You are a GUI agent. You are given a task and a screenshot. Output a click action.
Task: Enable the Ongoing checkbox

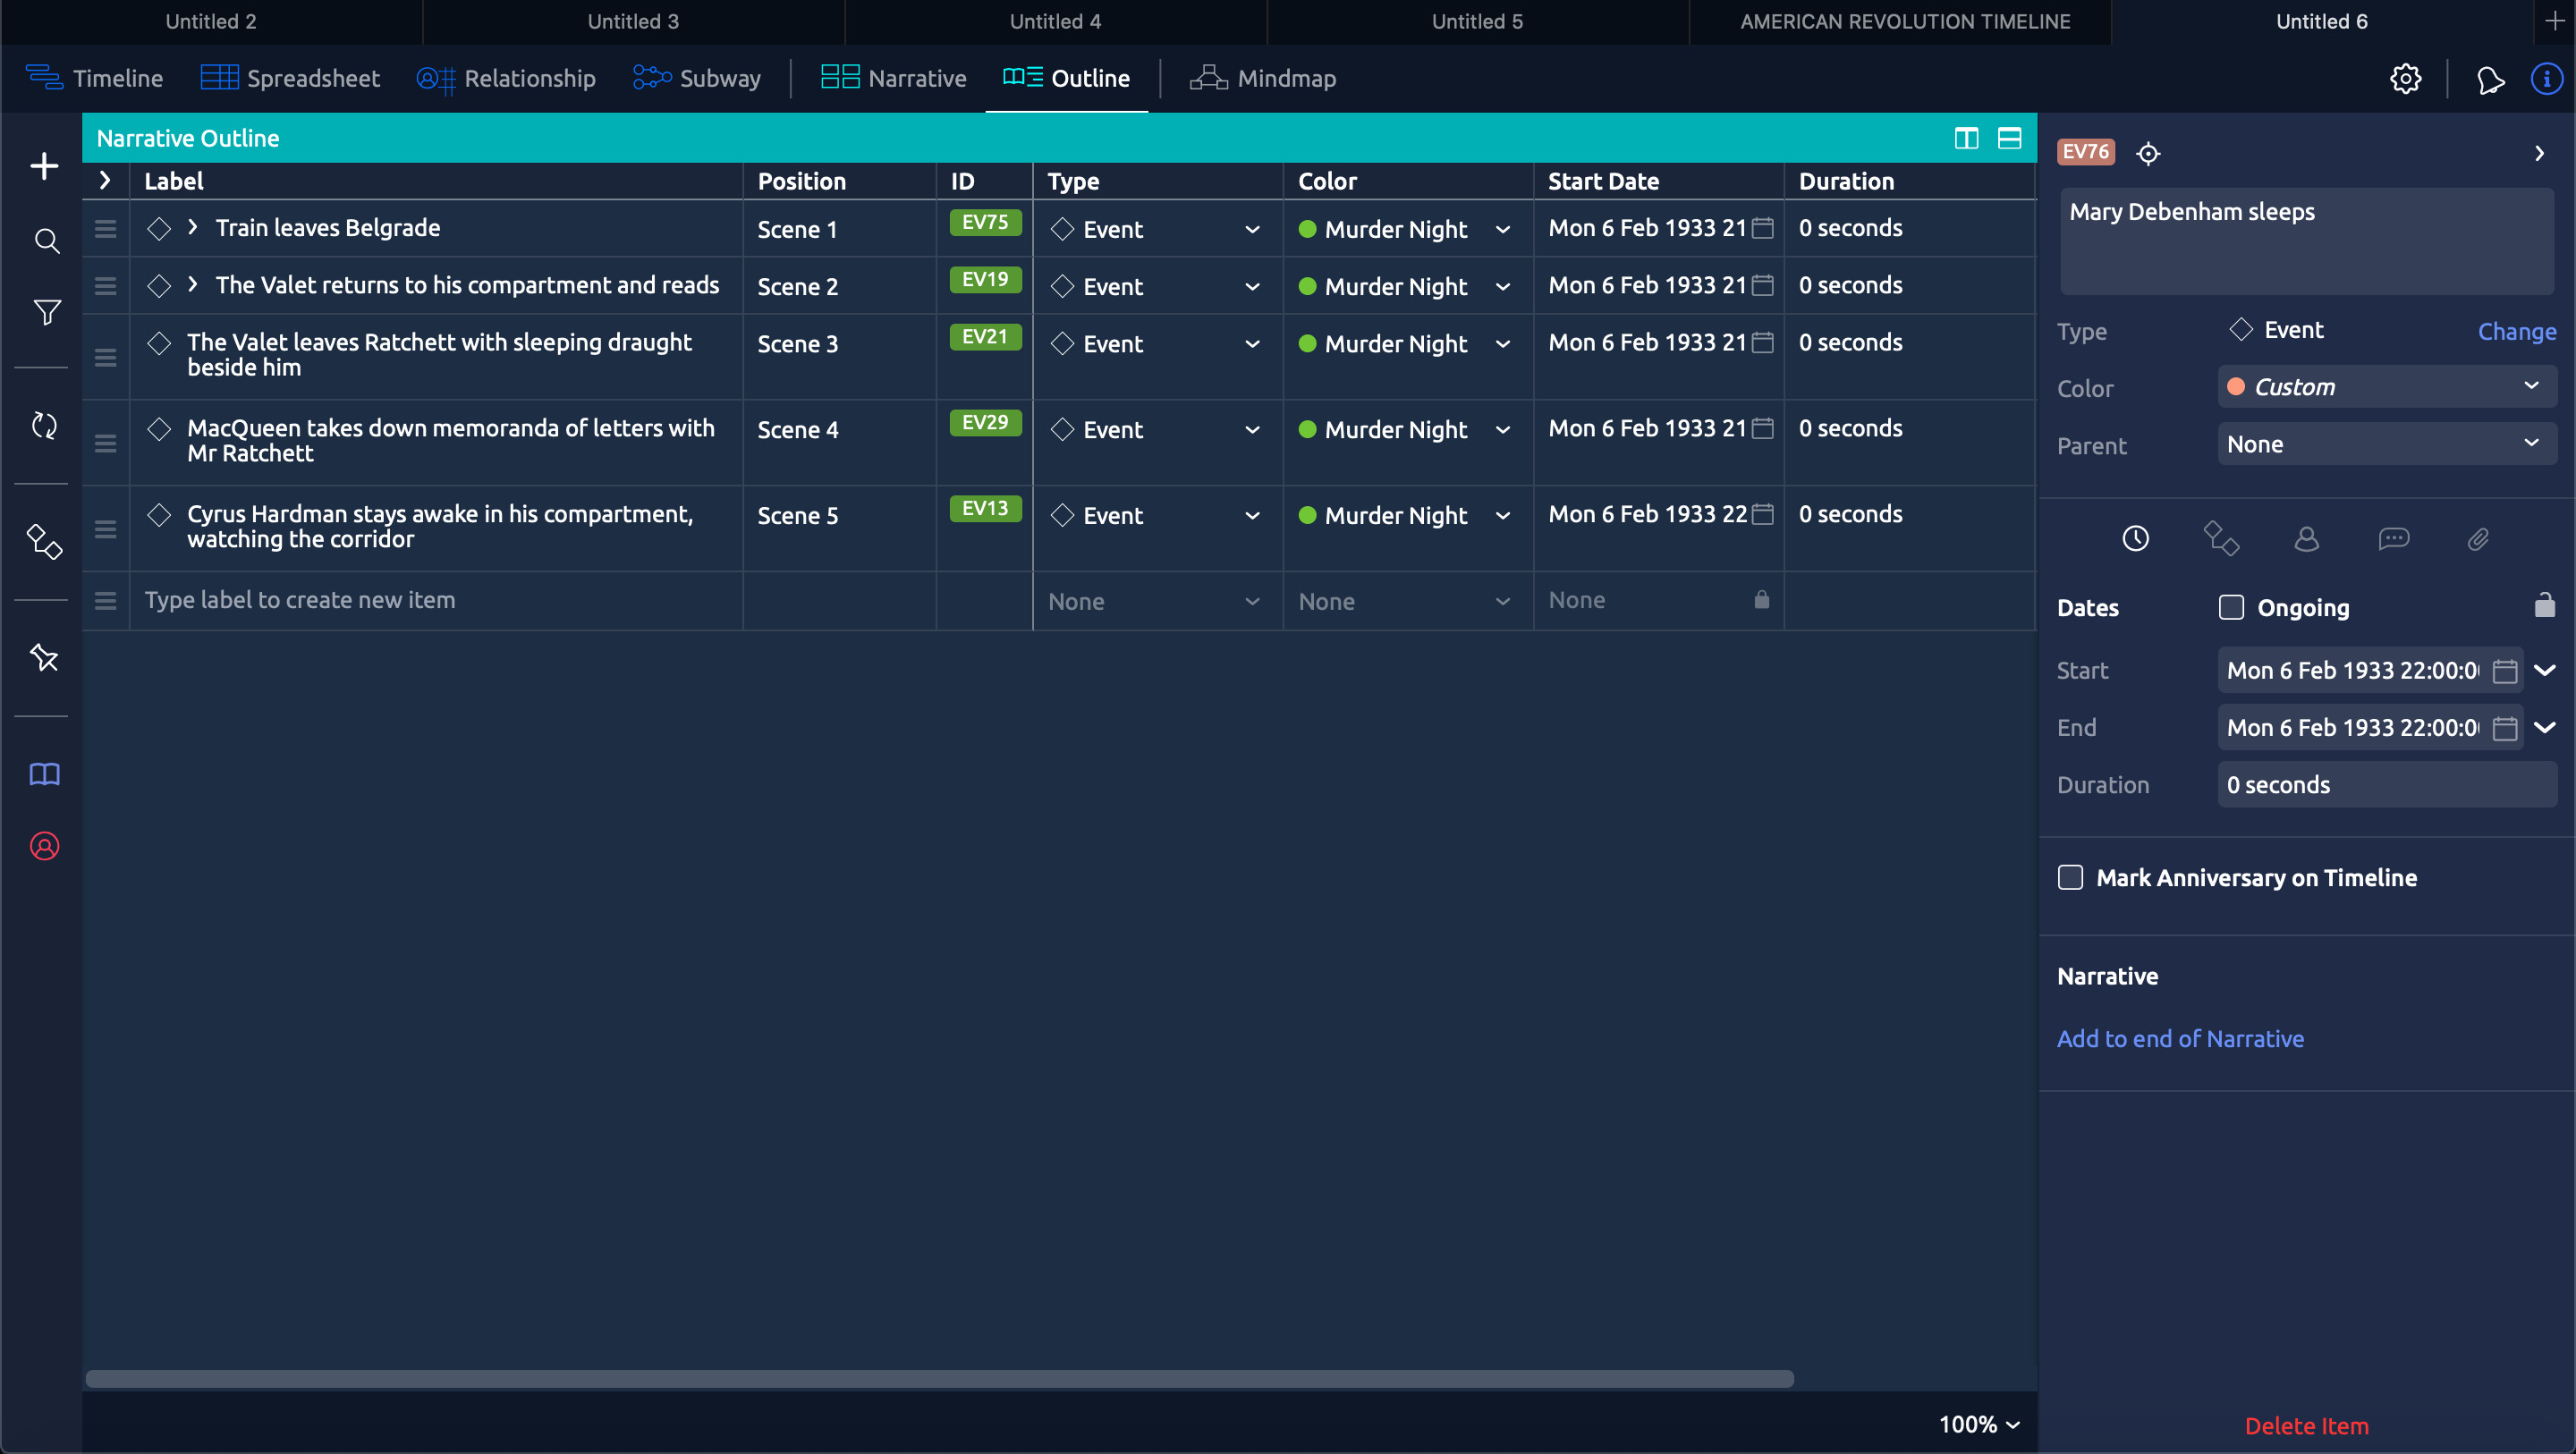(x=2231, y=607)
